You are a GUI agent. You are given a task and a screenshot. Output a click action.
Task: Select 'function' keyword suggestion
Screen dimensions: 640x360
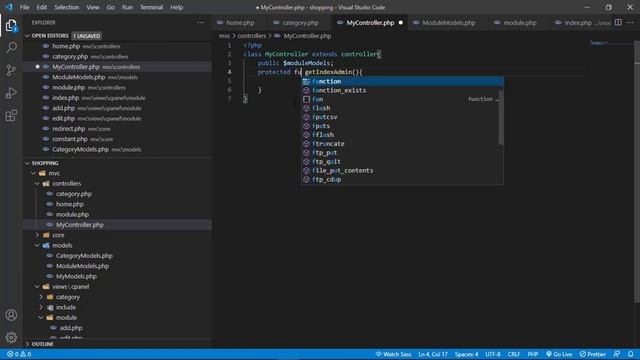click(x=402, y=81)
